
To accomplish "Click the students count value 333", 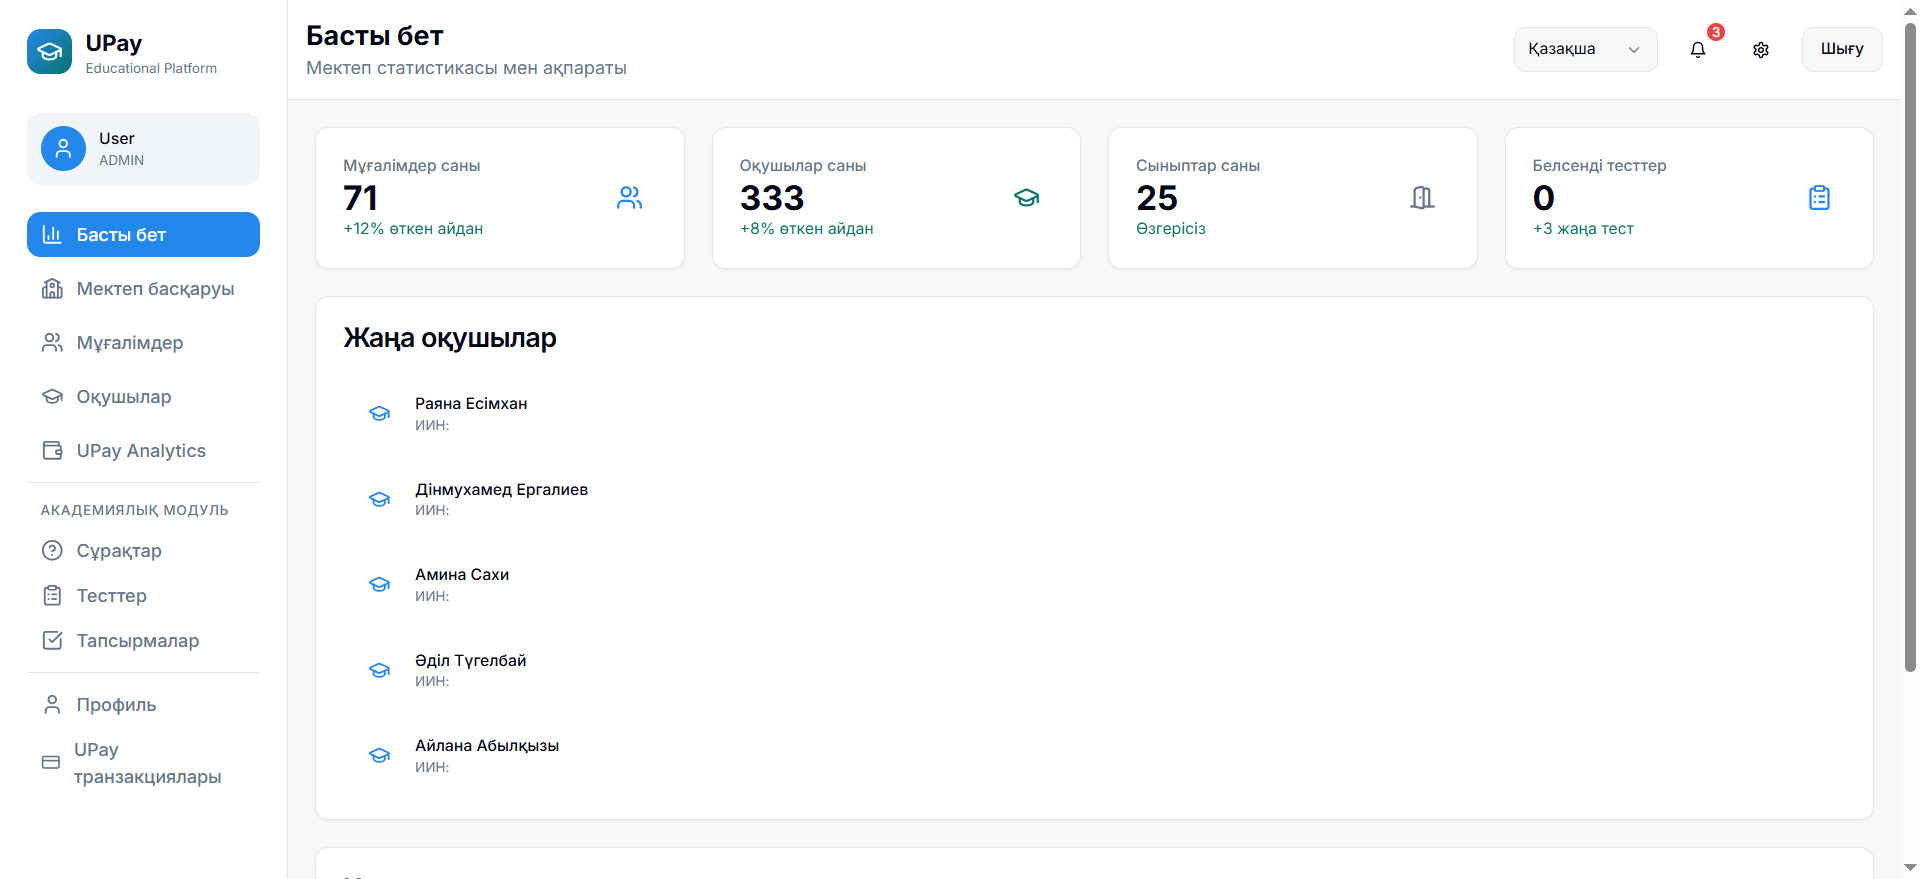I will [772, 198].
